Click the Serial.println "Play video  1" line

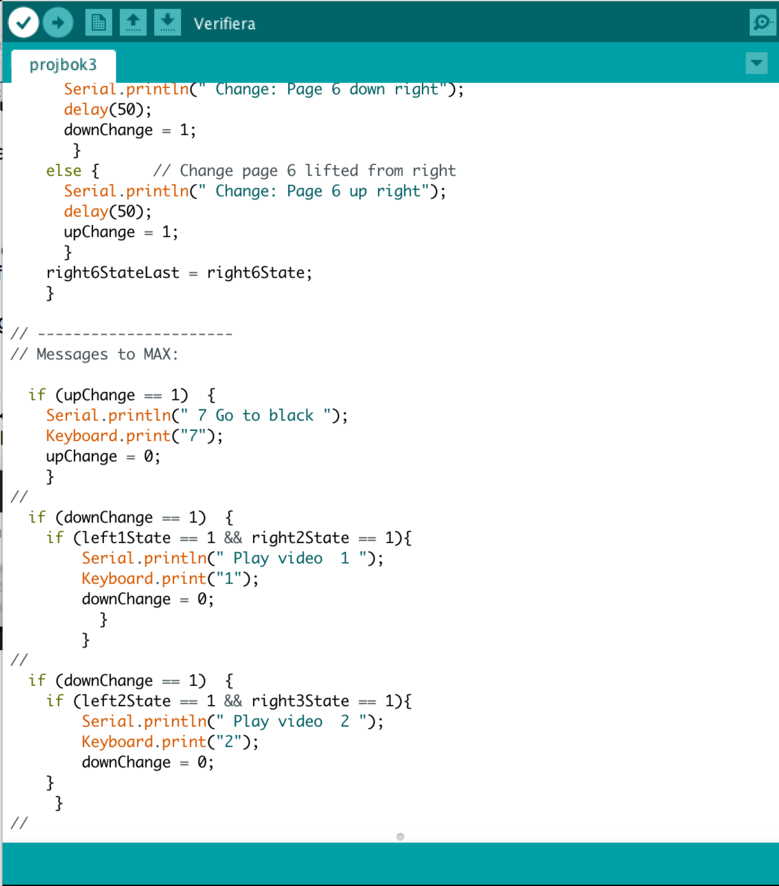(x=232, y=558)
